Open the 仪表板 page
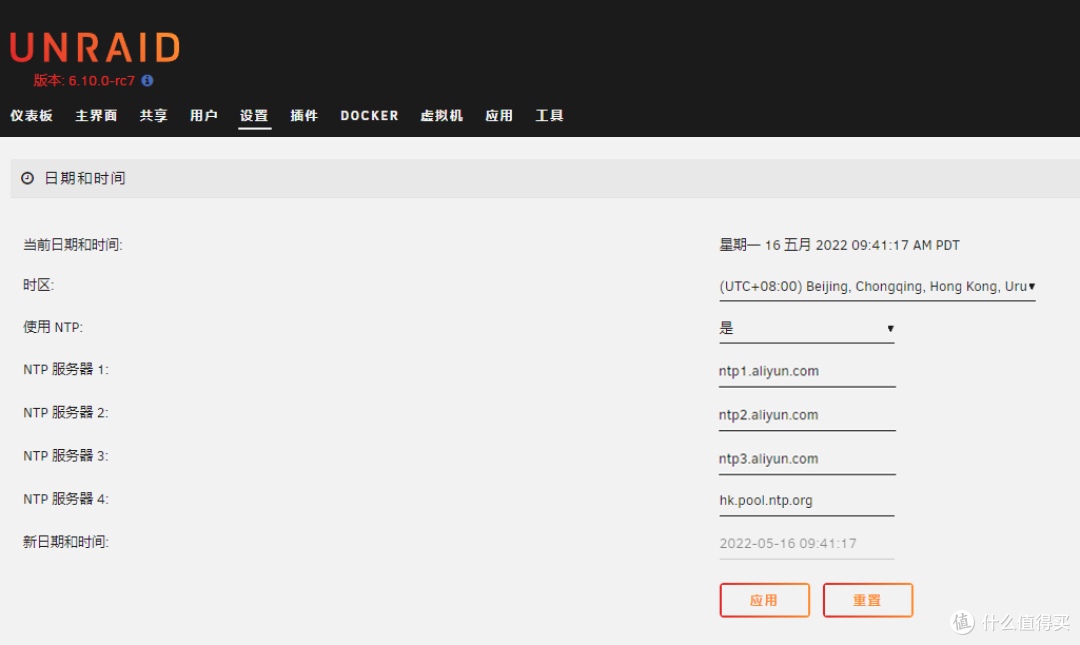Viewport: 1080px width, 645px height. (x=32, y=115)
